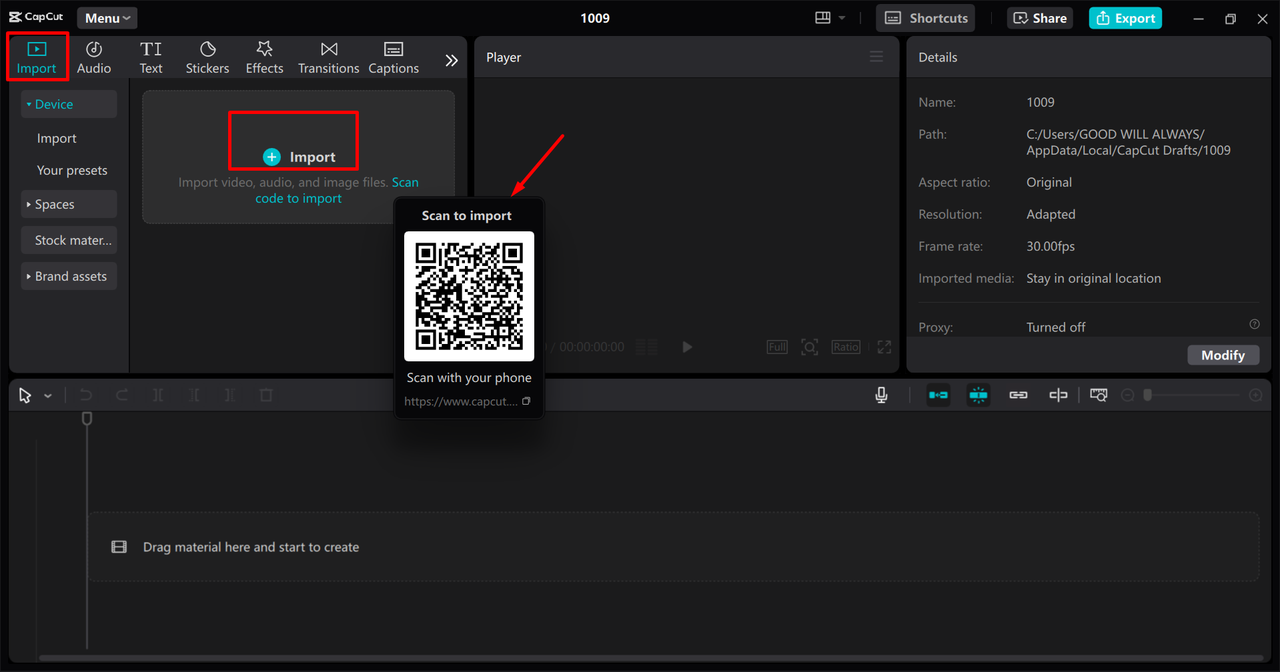Click the Share button
Screen dimensions: 1280x672
pos(1040,18)
